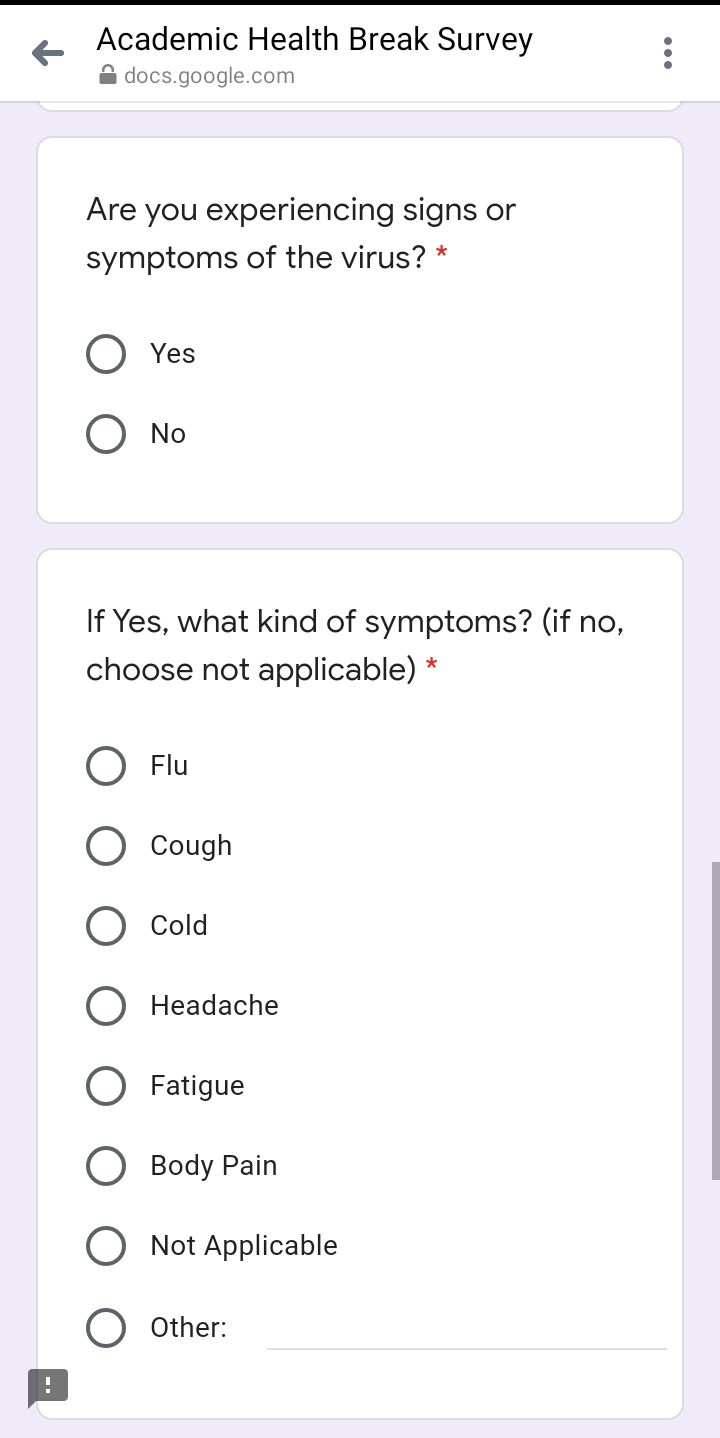Viewport: 720px width, 1438px height.
Task: Tap the 'Not Applicable' label text
Action: (x=244, y=1246)
